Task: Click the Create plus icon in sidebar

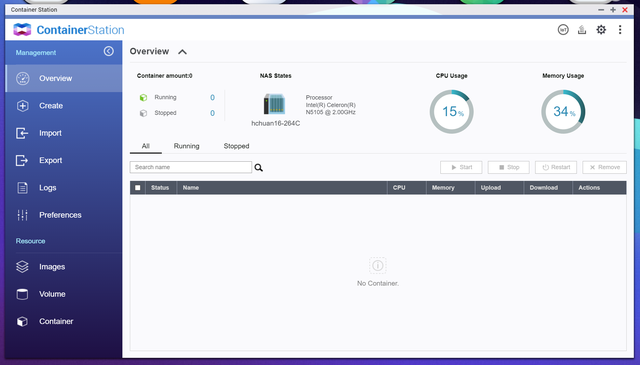Action: pyautogui.click(x=22, y=106)
